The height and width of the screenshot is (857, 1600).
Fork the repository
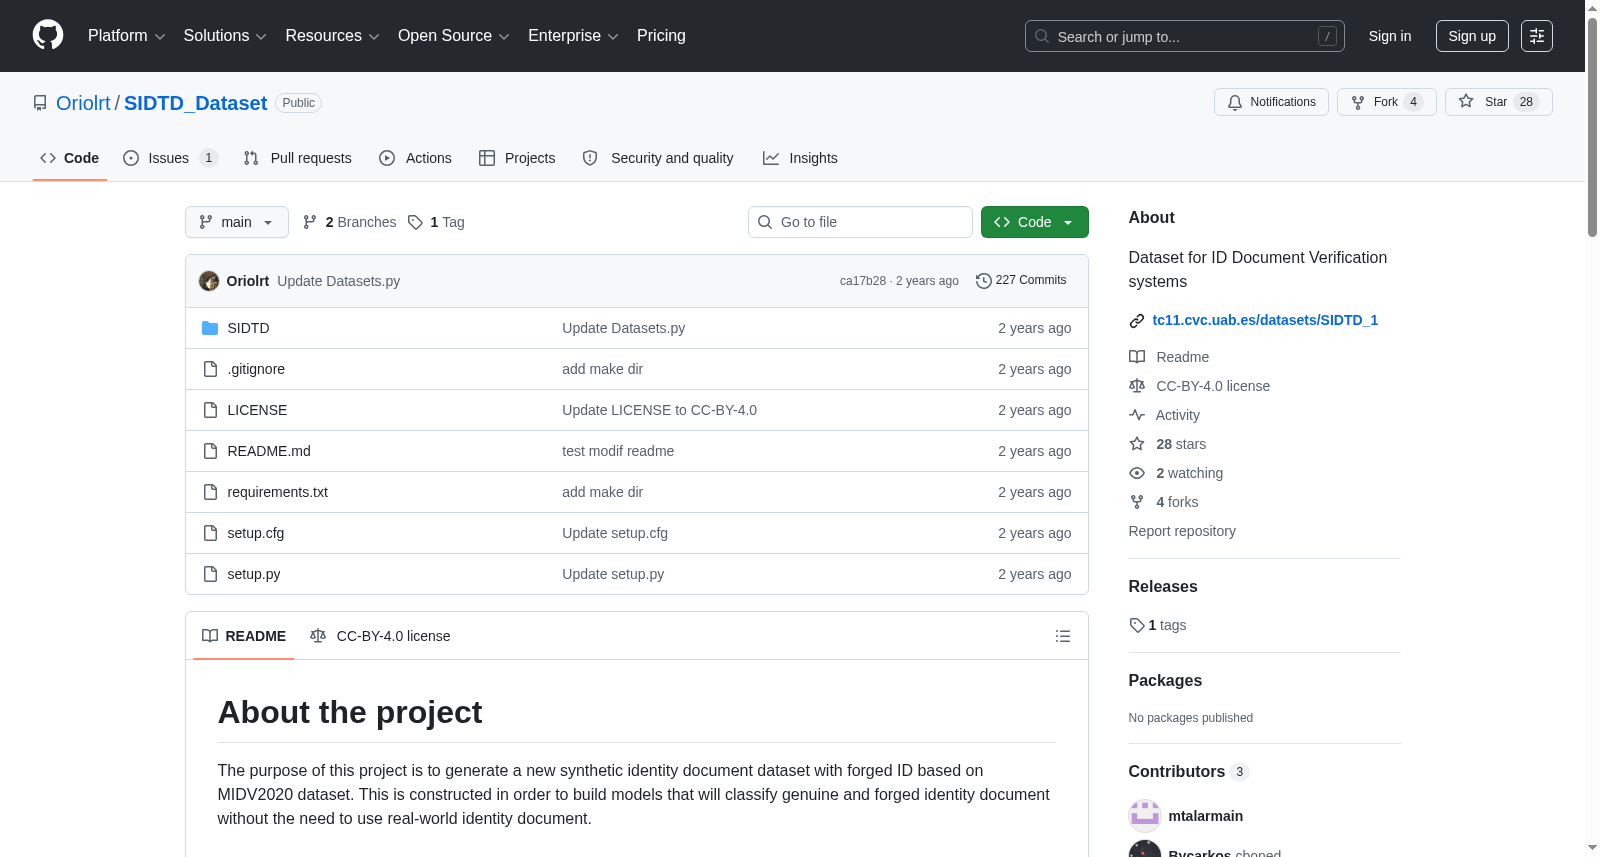1386,102
